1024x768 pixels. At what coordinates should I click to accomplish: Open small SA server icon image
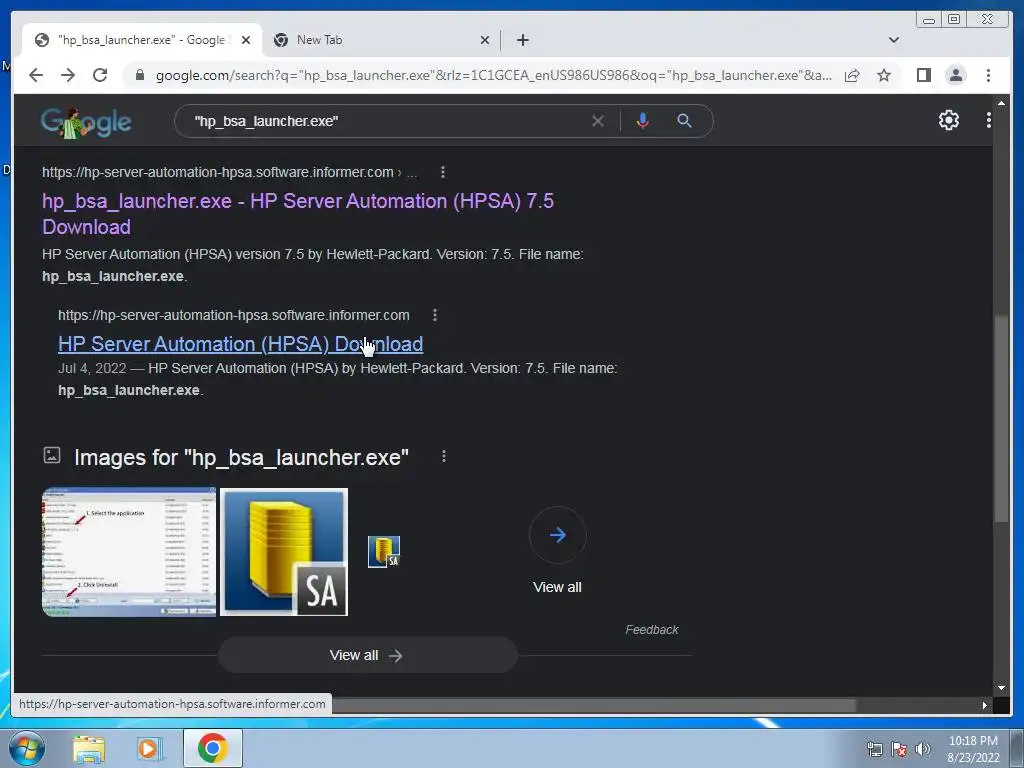point(384,552)
